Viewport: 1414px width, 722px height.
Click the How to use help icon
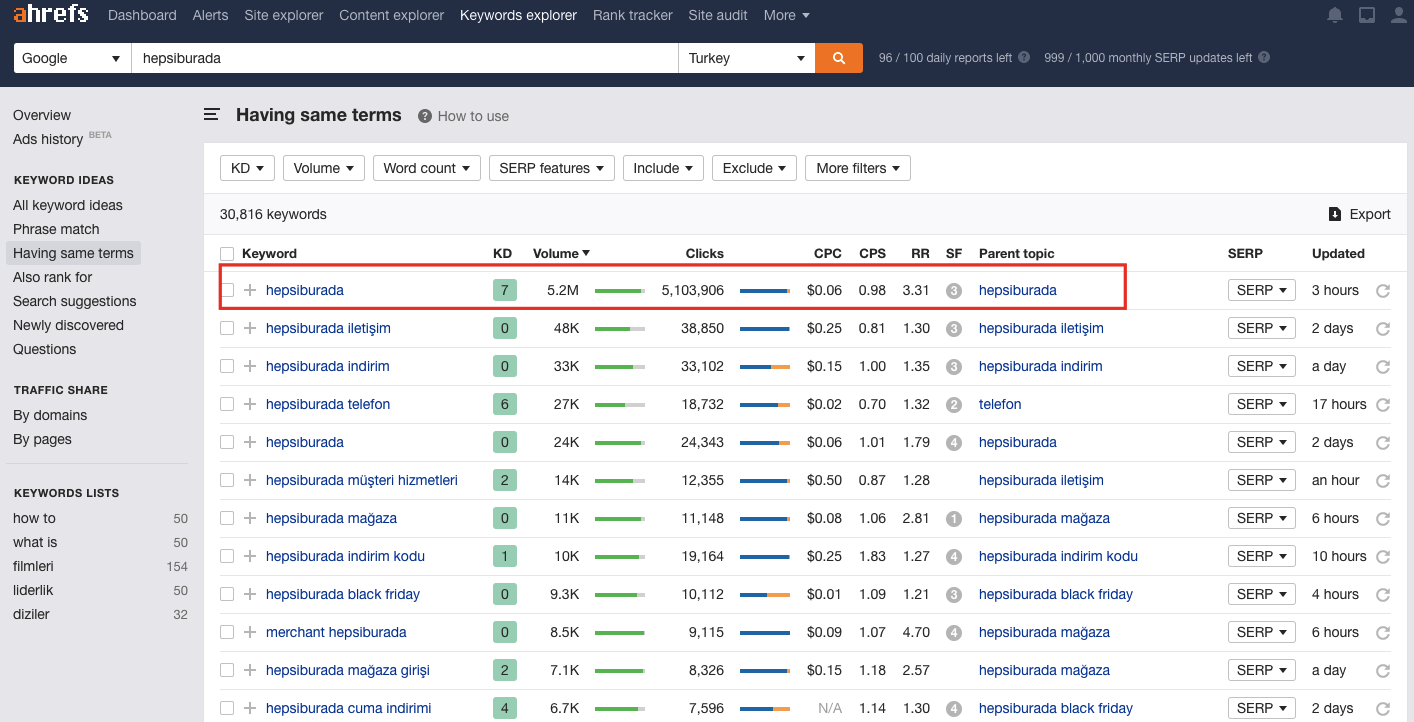coord(425,116)
